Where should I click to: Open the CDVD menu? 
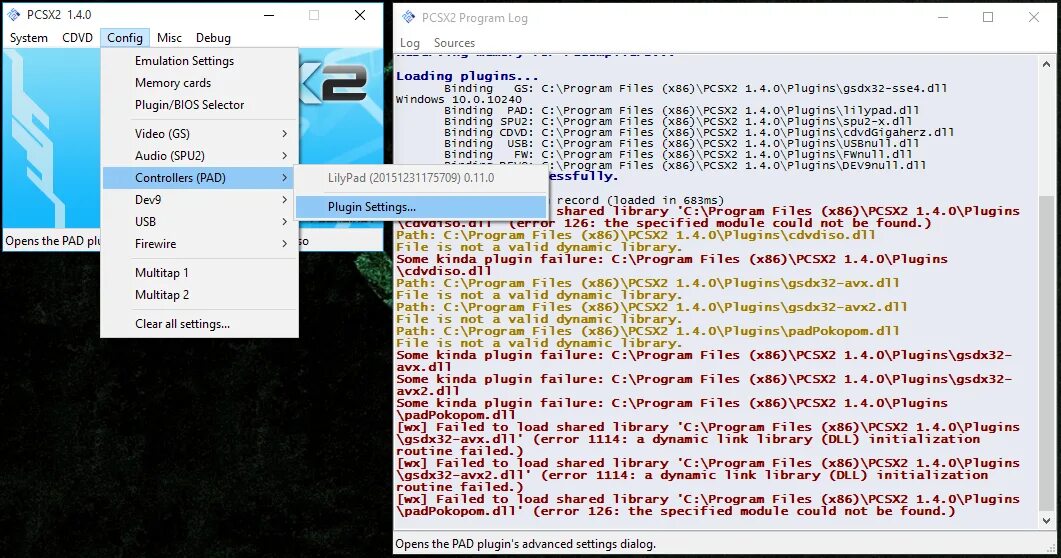pos(77,38)
